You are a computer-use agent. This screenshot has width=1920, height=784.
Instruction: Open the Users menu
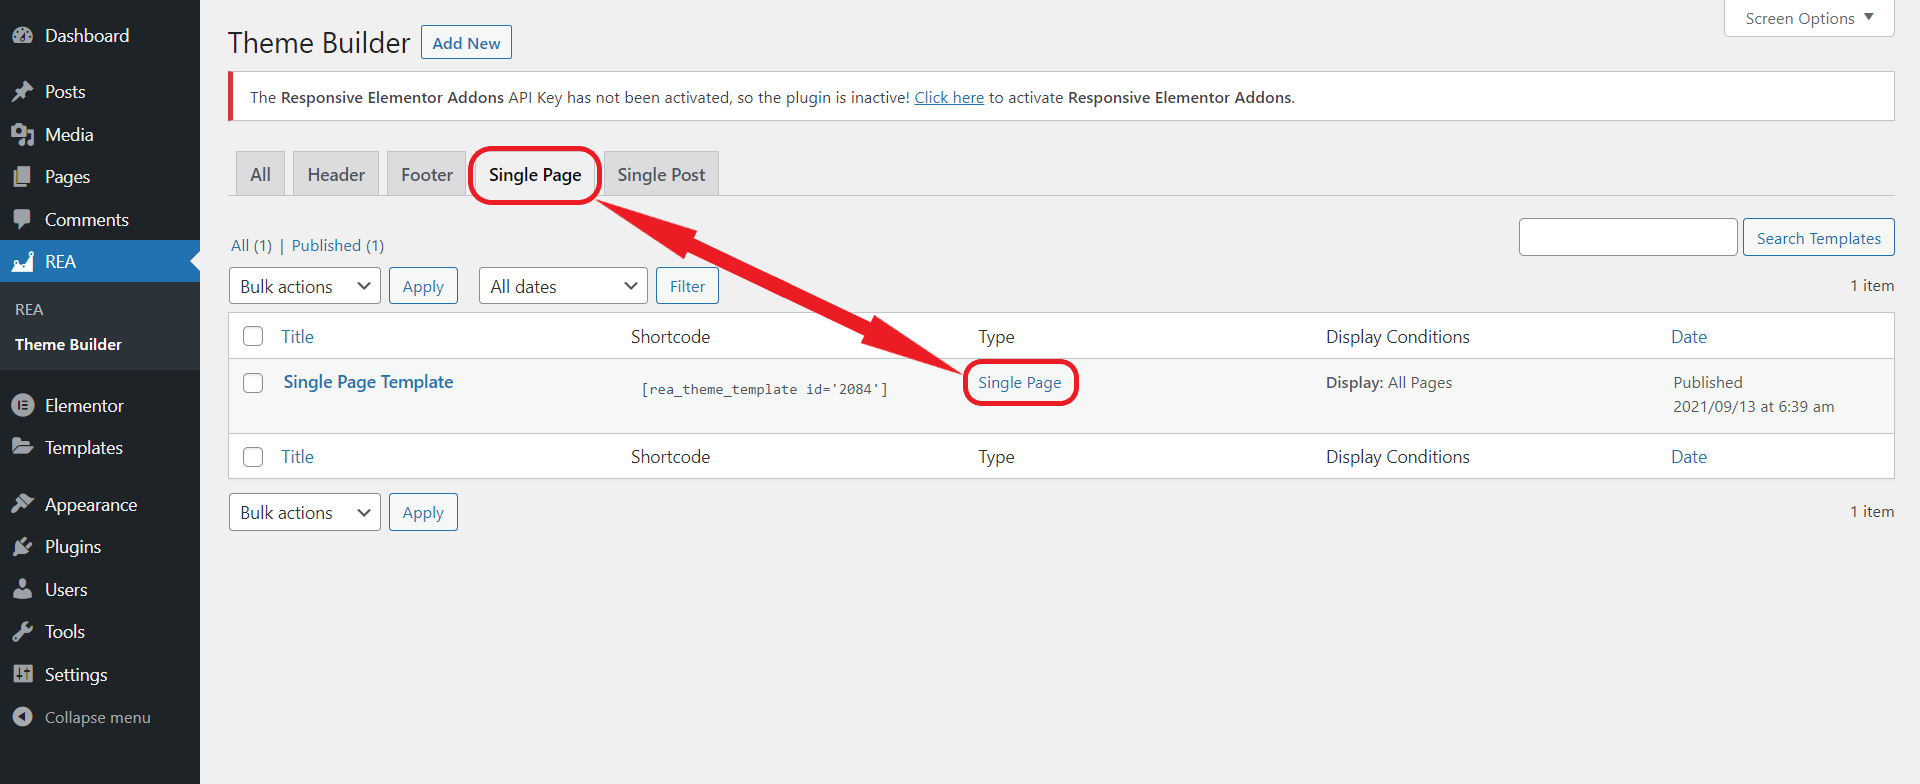100,590
